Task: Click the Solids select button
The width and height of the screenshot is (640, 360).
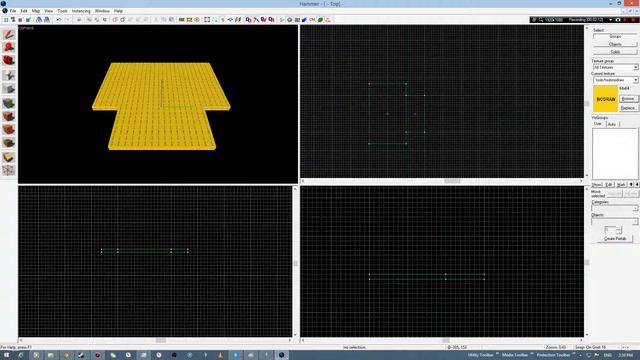Action: tap(615, 52)
